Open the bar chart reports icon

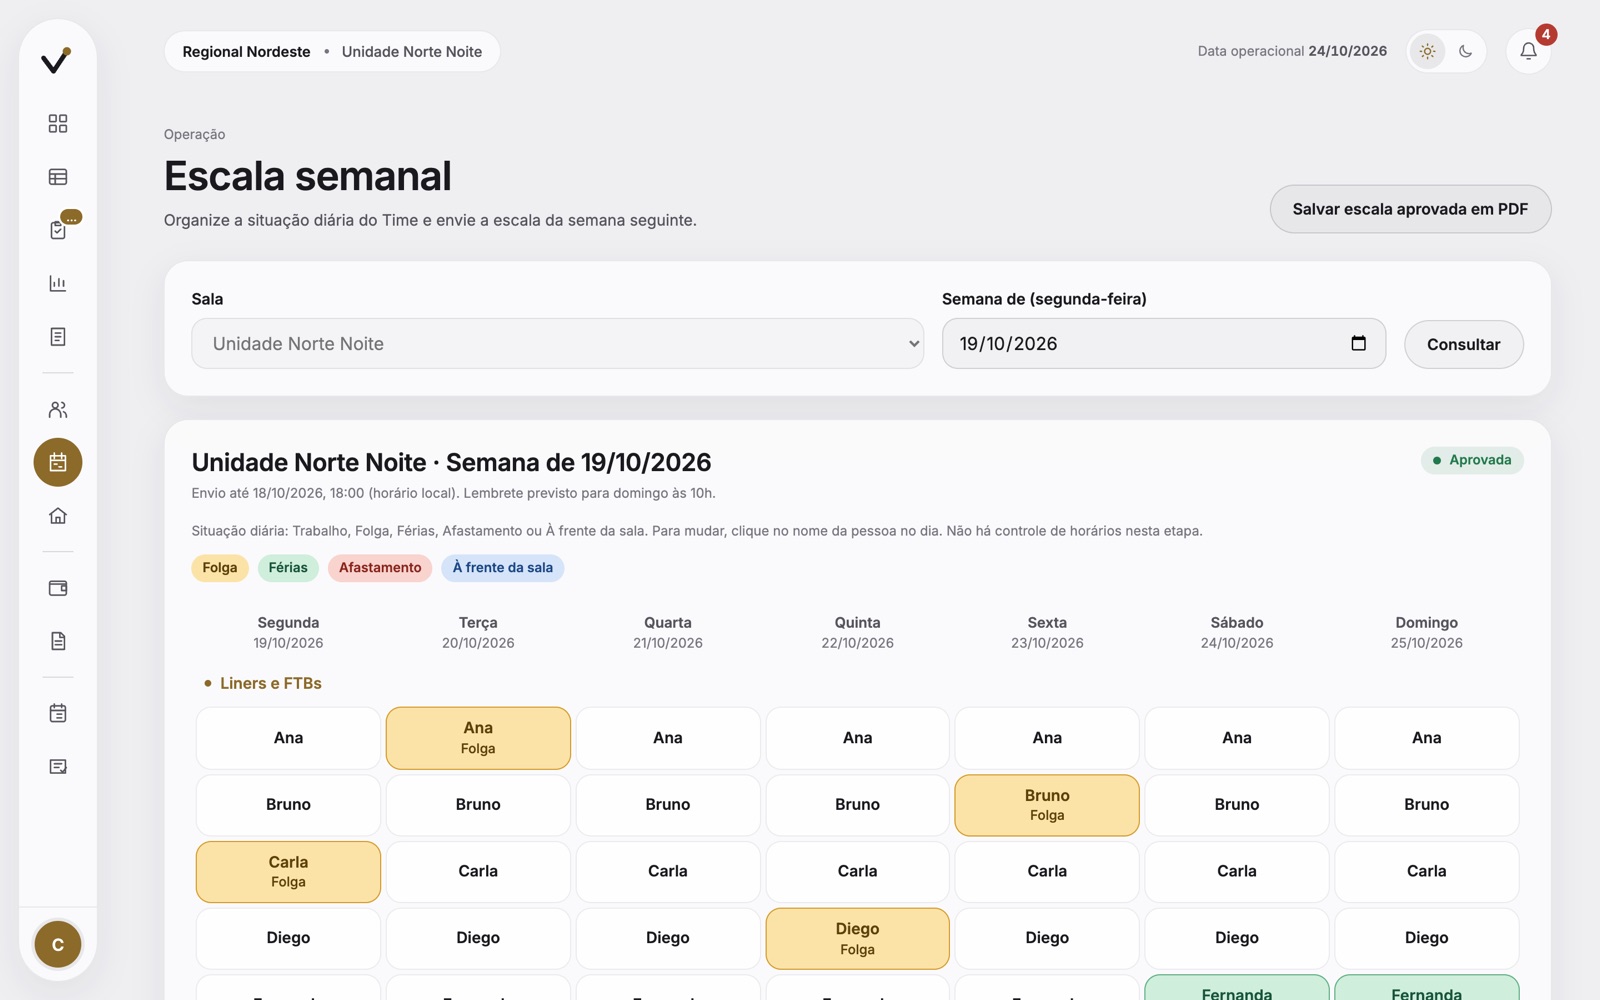(x=58, y=284)
